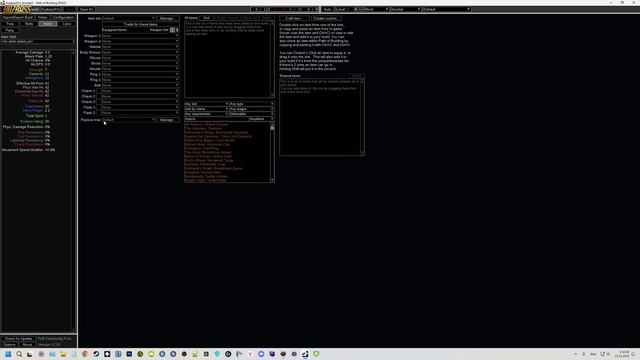Click the unique items list scrollbar
This screenshot has width=640, height=360.
pos(272,152)
